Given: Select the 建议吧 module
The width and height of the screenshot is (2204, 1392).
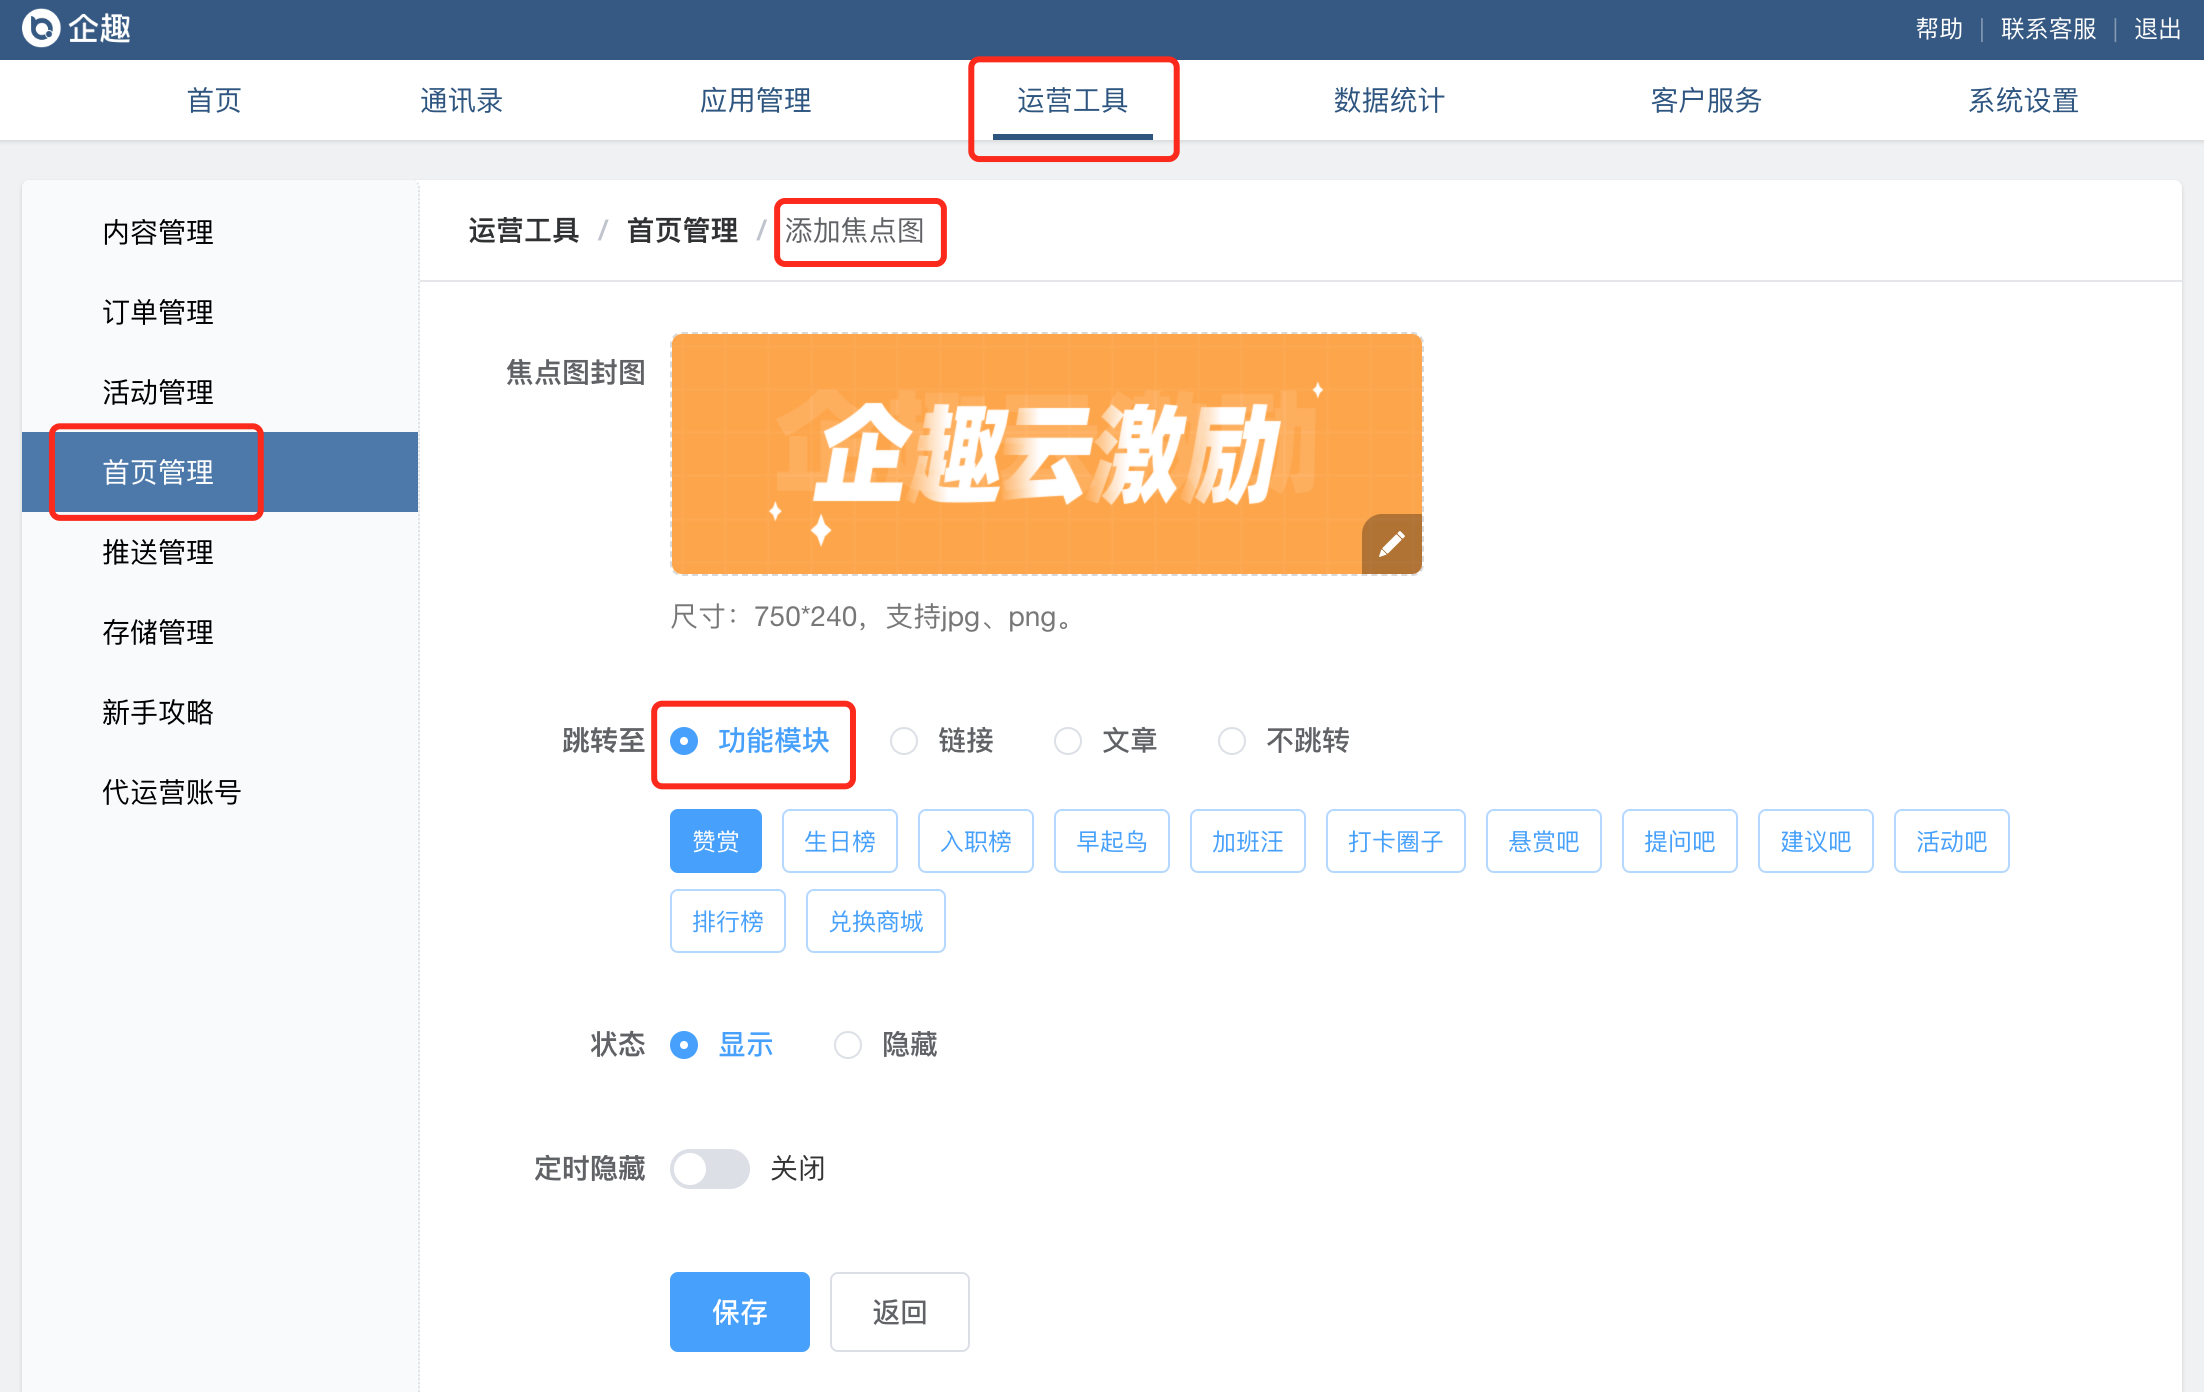Looking at the screenshot, I should coord(1816,841).
